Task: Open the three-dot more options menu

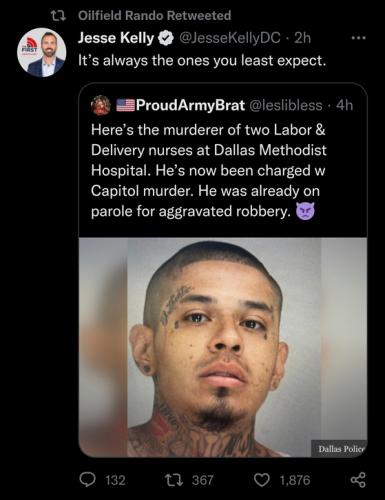Action: click(x=359, y=38)
